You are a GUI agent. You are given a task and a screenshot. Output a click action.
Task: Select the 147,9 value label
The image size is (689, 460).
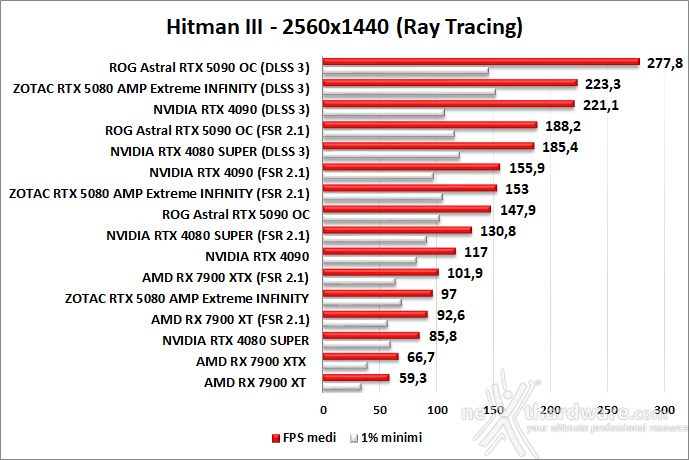[x=518, y=210]
